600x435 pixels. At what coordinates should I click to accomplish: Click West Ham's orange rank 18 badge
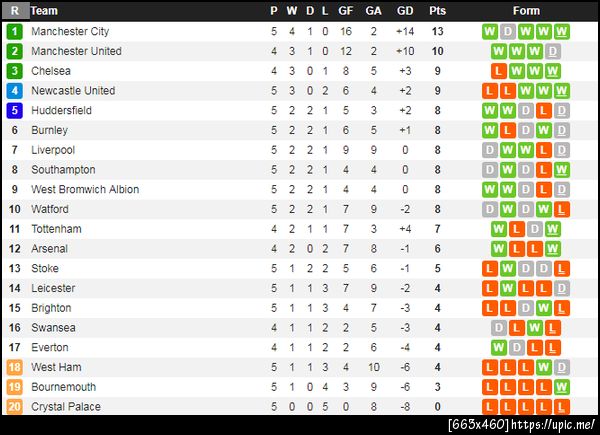15,367
